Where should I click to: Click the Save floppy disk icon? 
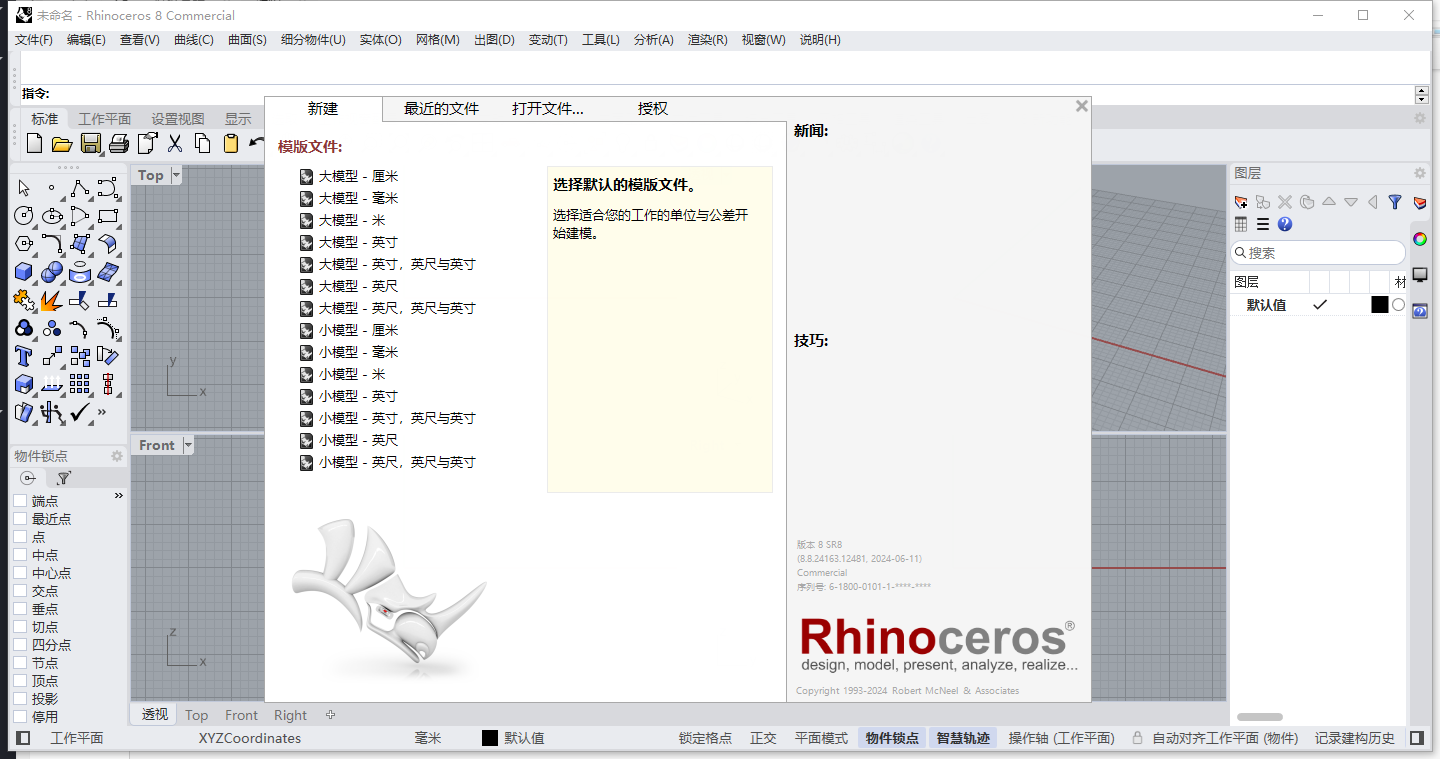point(90,143)
